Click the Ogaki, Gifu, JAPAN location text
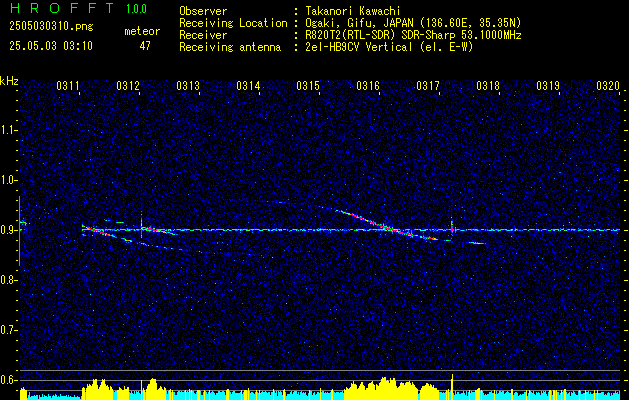Screen dimensions: 629x400 413,23
